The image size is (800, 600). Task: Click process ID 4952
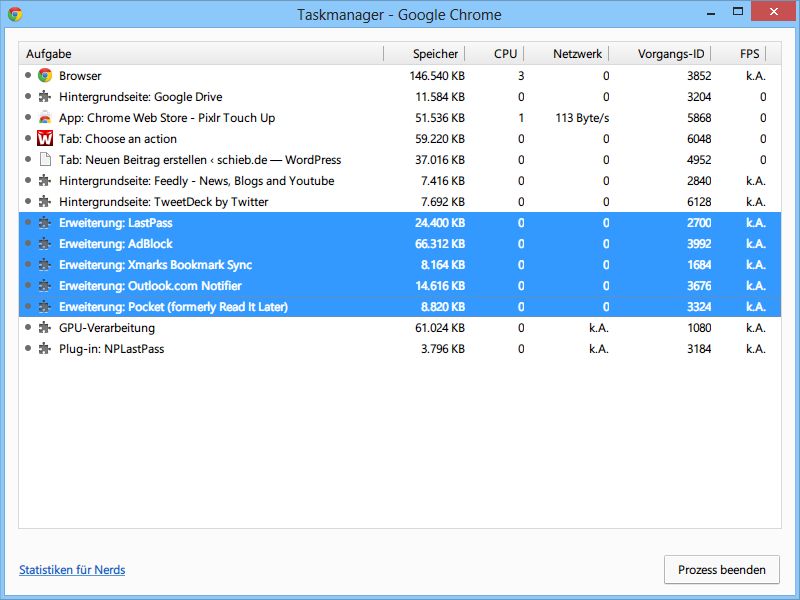(x=698, y=159)
